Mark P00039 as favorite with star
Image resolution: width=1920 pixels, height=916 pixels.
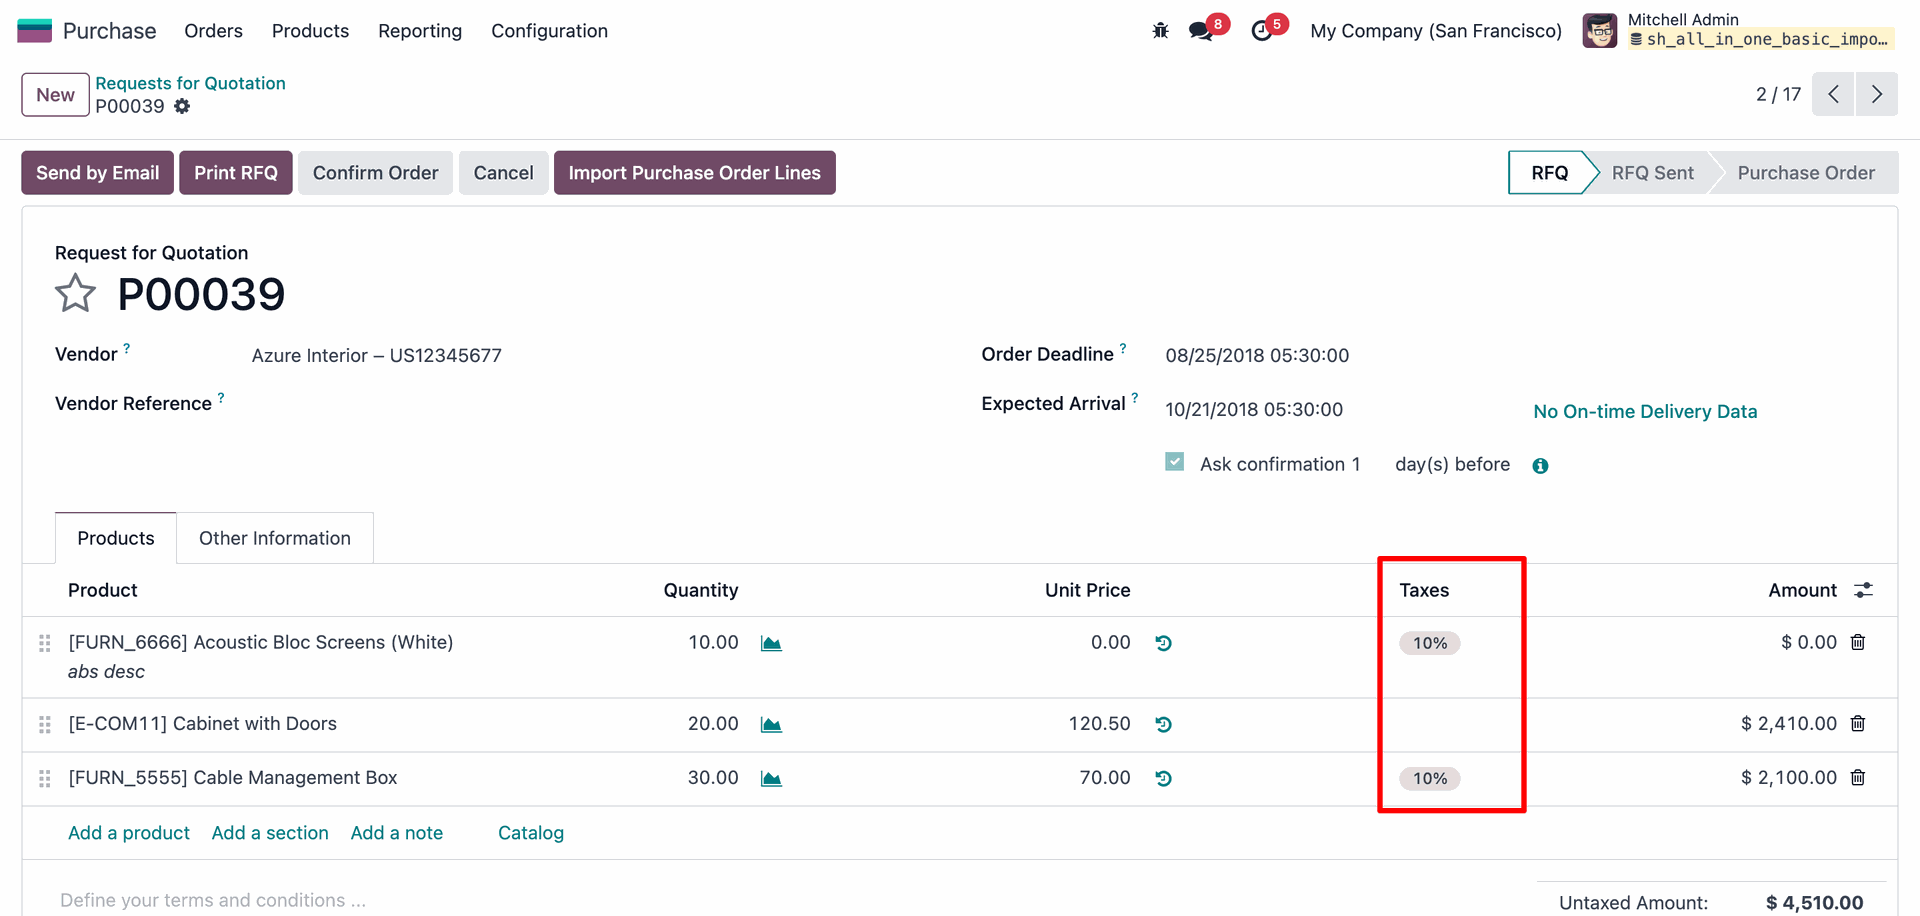[x=75, y=294]
